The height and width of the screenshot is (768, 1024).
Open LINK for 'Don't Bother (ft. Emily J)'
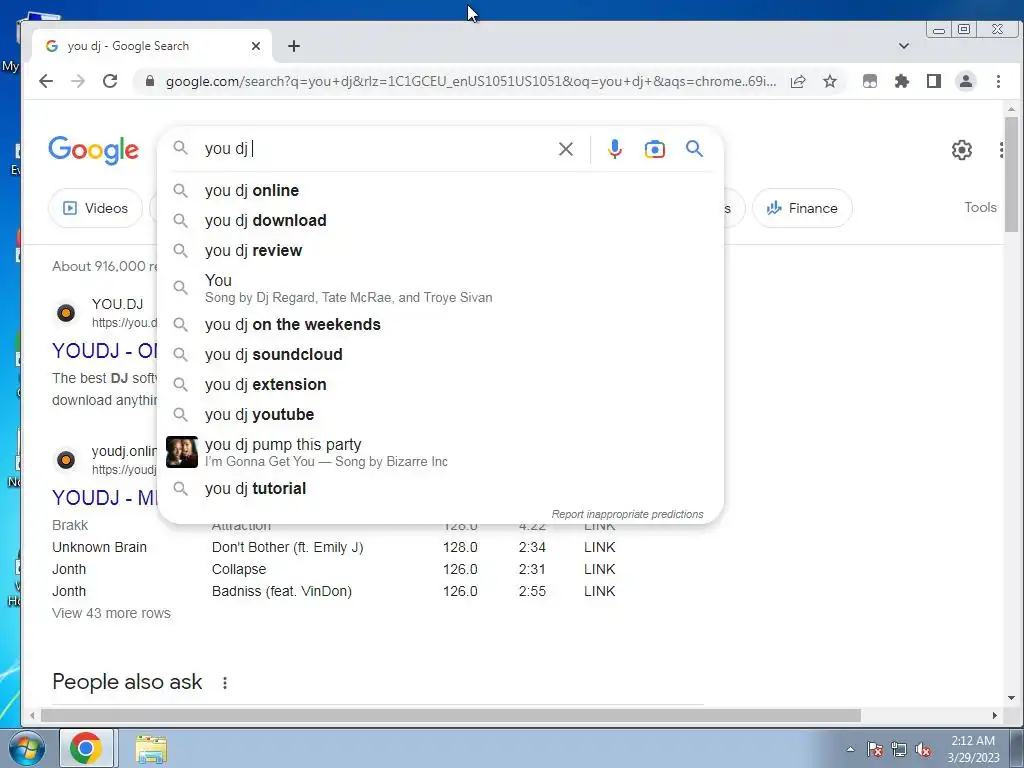600,547
